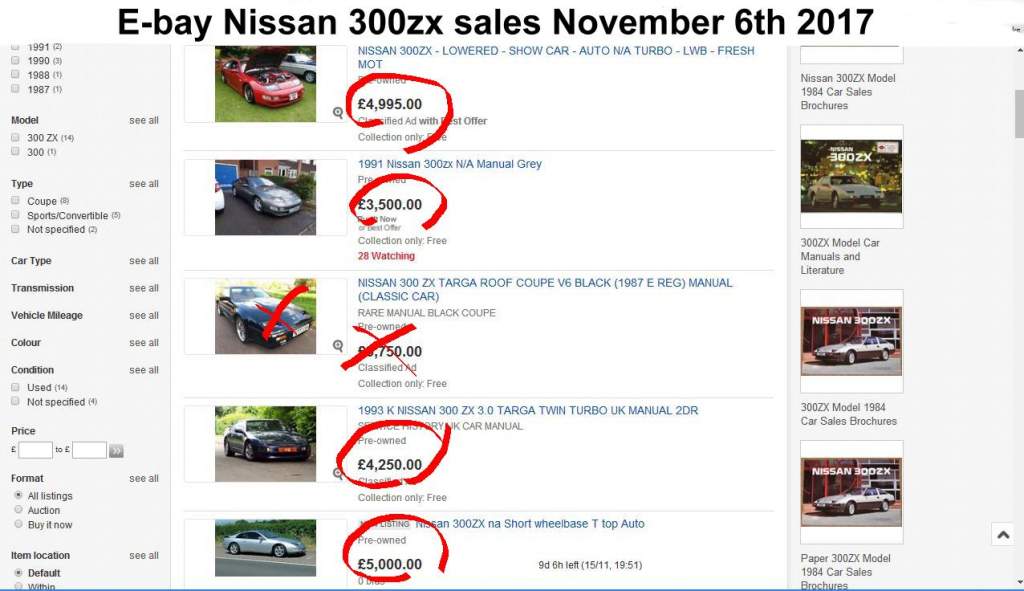
Task: Tick the 300 ZX model checkbox
Action: 15,137
